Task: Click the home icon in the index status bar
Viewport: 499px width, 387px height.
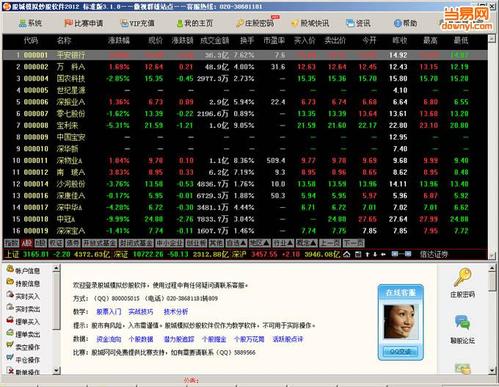Action: click(x=347, y=254)
